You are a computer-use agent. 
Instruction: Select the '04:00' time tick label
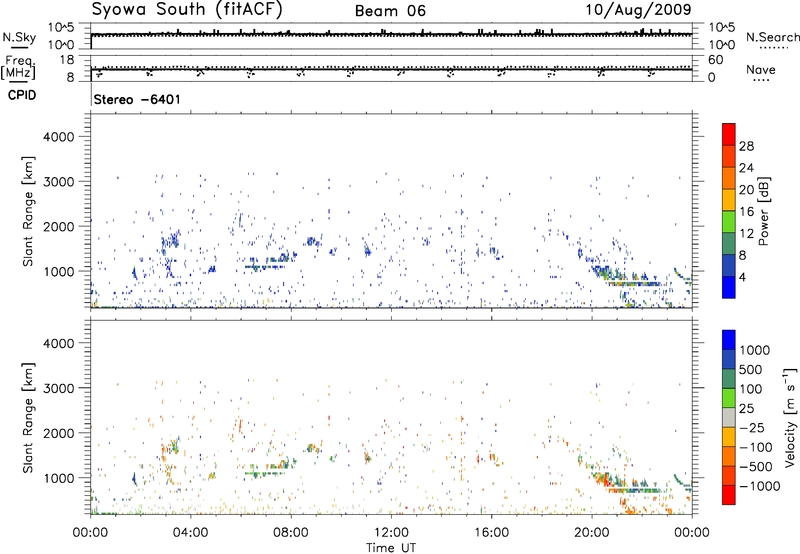coord(190,533)
